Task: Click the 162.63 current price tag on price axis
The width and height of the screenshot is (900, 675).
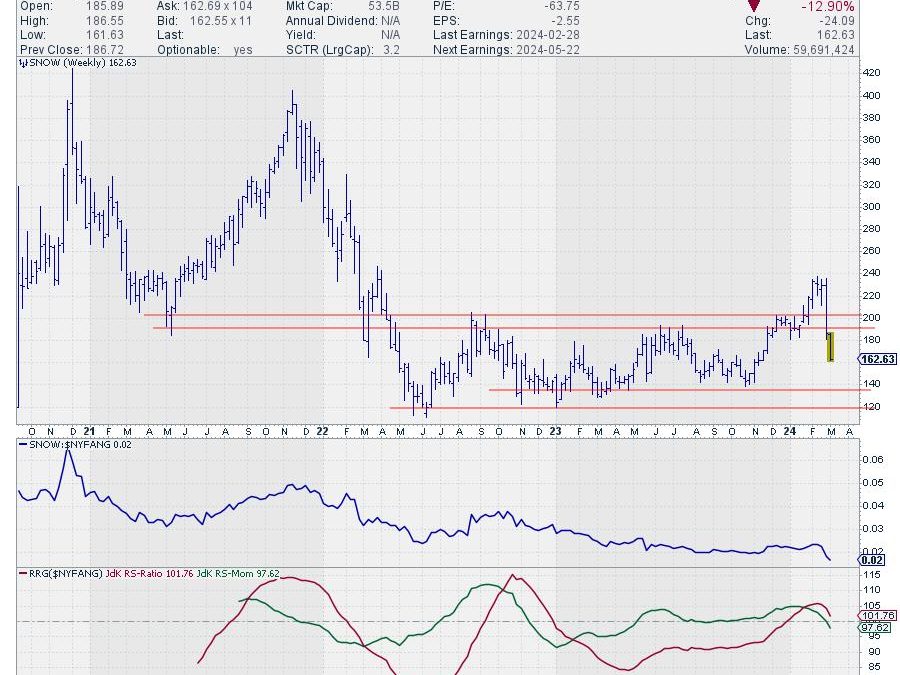Action: [x=878, y=359]
